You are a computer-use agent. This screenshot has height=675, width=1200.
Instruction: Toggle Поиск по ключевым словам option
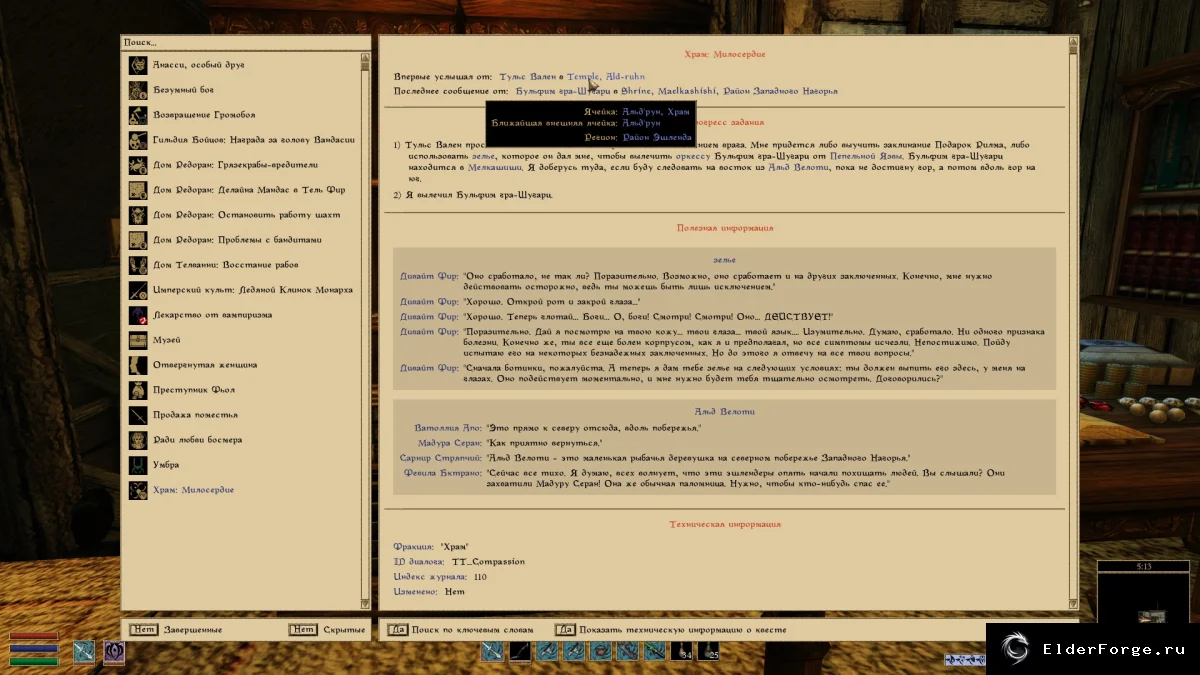pyautogui.click(x=397, y=630)
